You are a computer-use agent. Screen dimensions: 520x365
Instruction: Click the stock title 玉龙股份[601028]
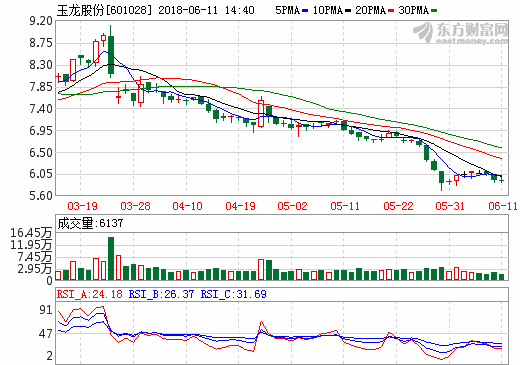pyautogui.click(x=104, y=10)
